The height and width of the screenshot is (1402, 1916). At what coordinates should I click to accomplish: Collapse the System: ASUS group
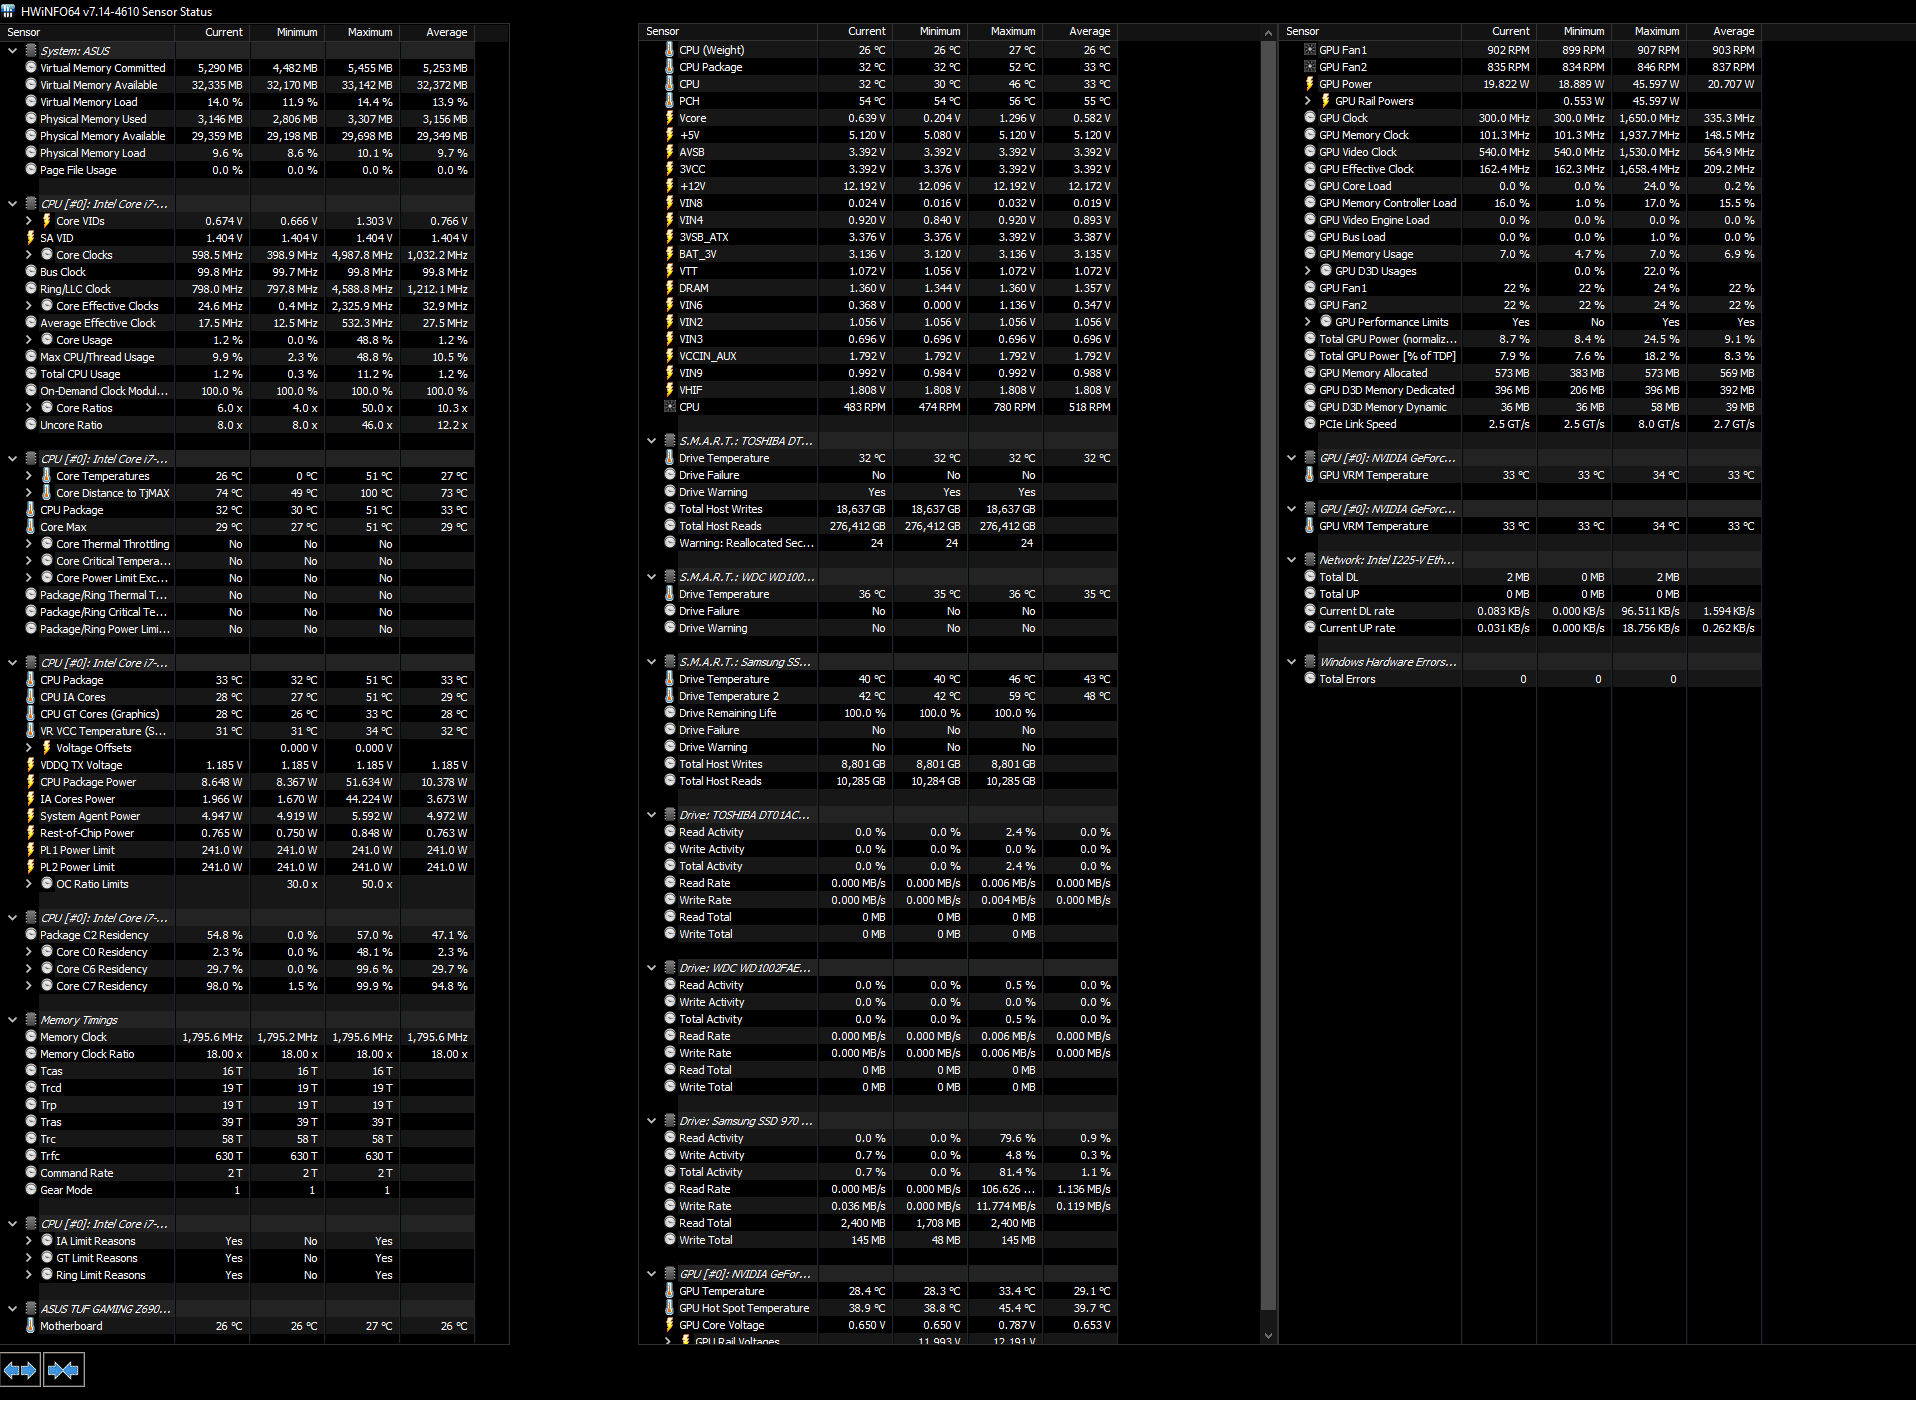tap(12, 50)
